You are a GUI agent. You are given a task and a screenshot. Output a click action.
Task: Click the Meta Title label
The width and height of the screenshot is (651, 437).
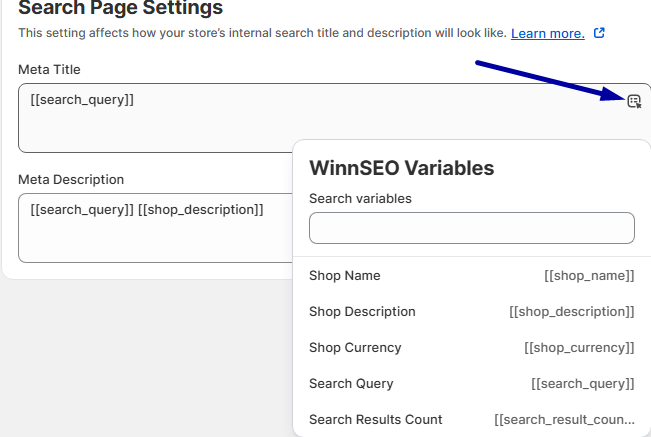click(x=49, y=69)
